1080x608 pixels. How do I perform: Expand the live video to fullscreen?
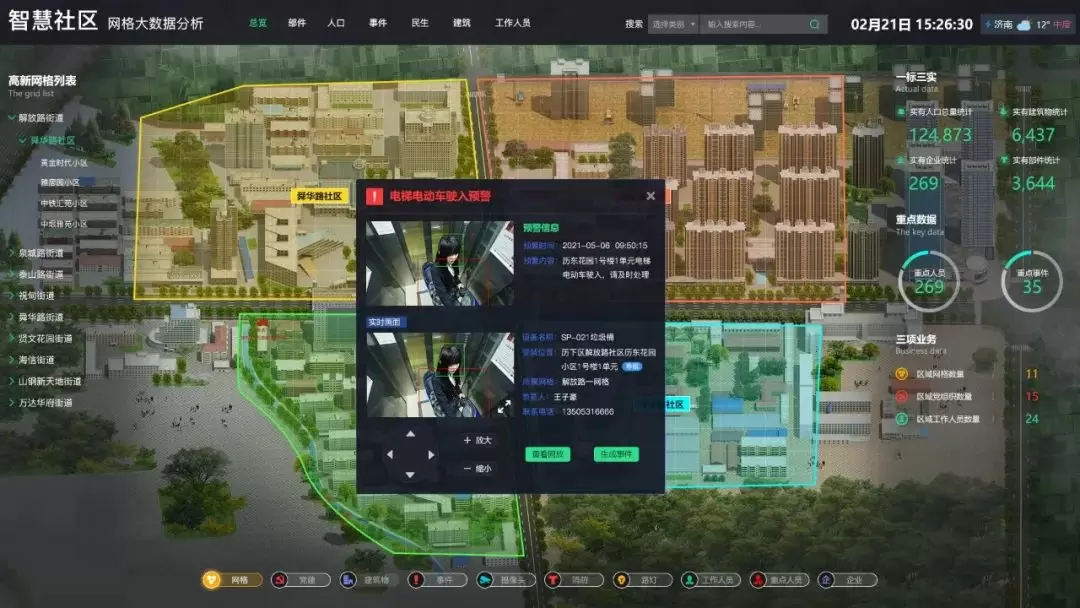point(504,406)
